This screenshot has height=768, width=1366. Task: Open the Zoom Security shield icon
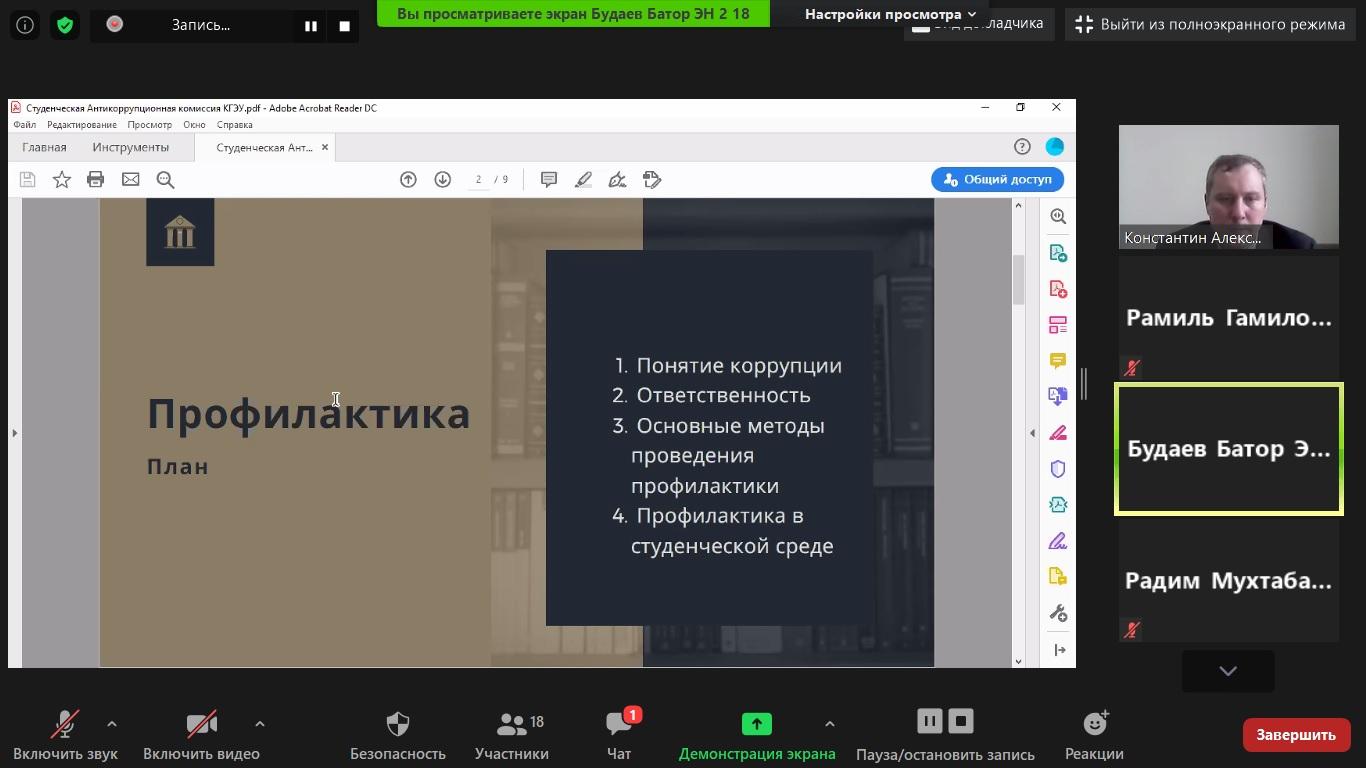[x=397, y=735]
